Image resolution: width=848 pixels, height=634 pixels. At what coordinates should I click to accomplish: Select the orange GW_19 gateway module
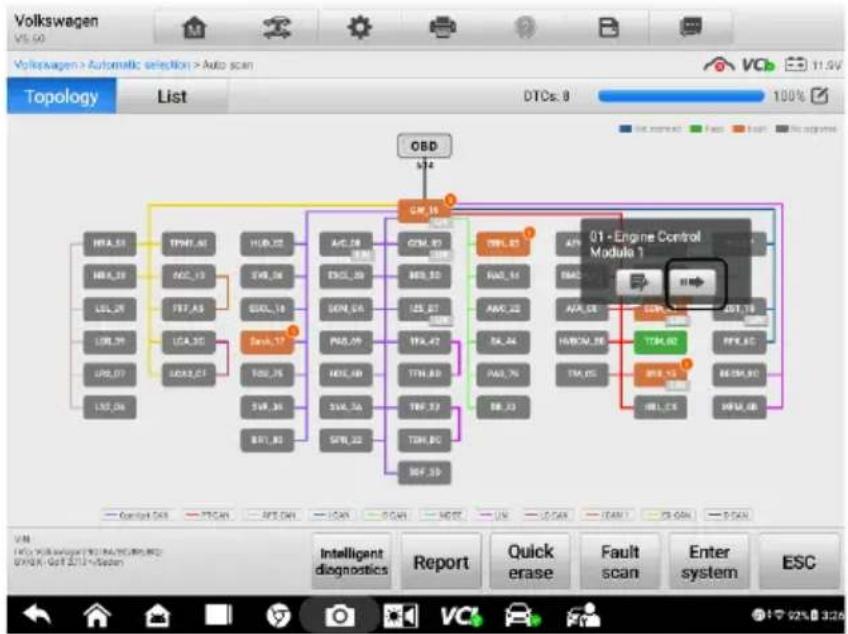coord(425,210)
